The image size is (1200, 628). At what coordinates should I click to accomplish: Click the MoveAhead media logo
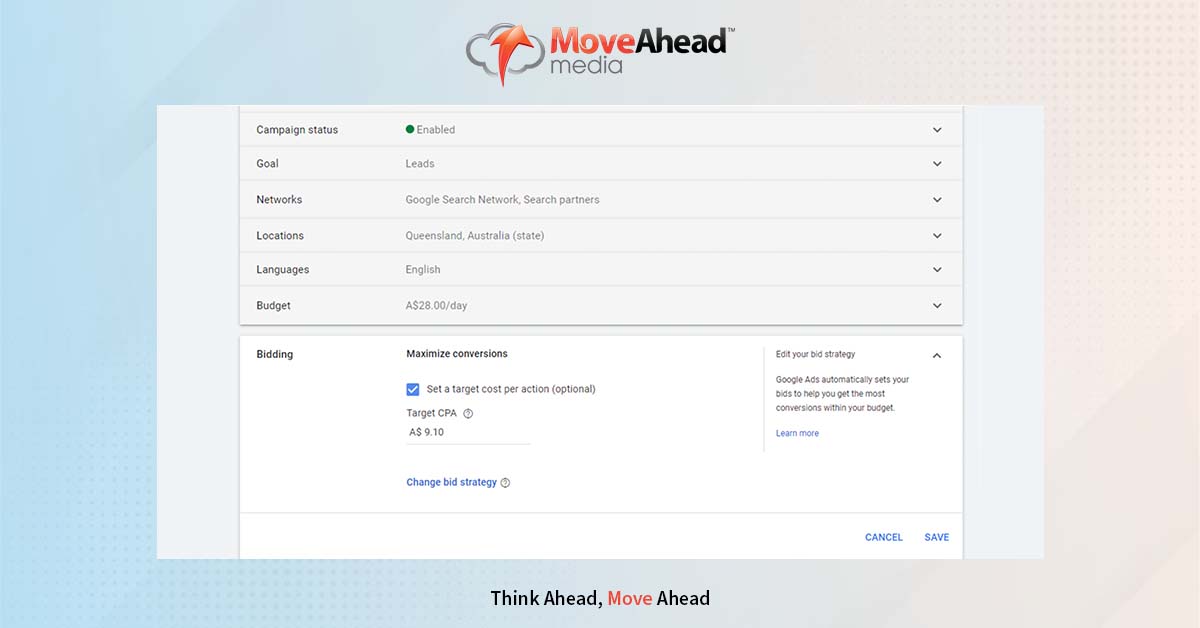[x=600, y=53]
